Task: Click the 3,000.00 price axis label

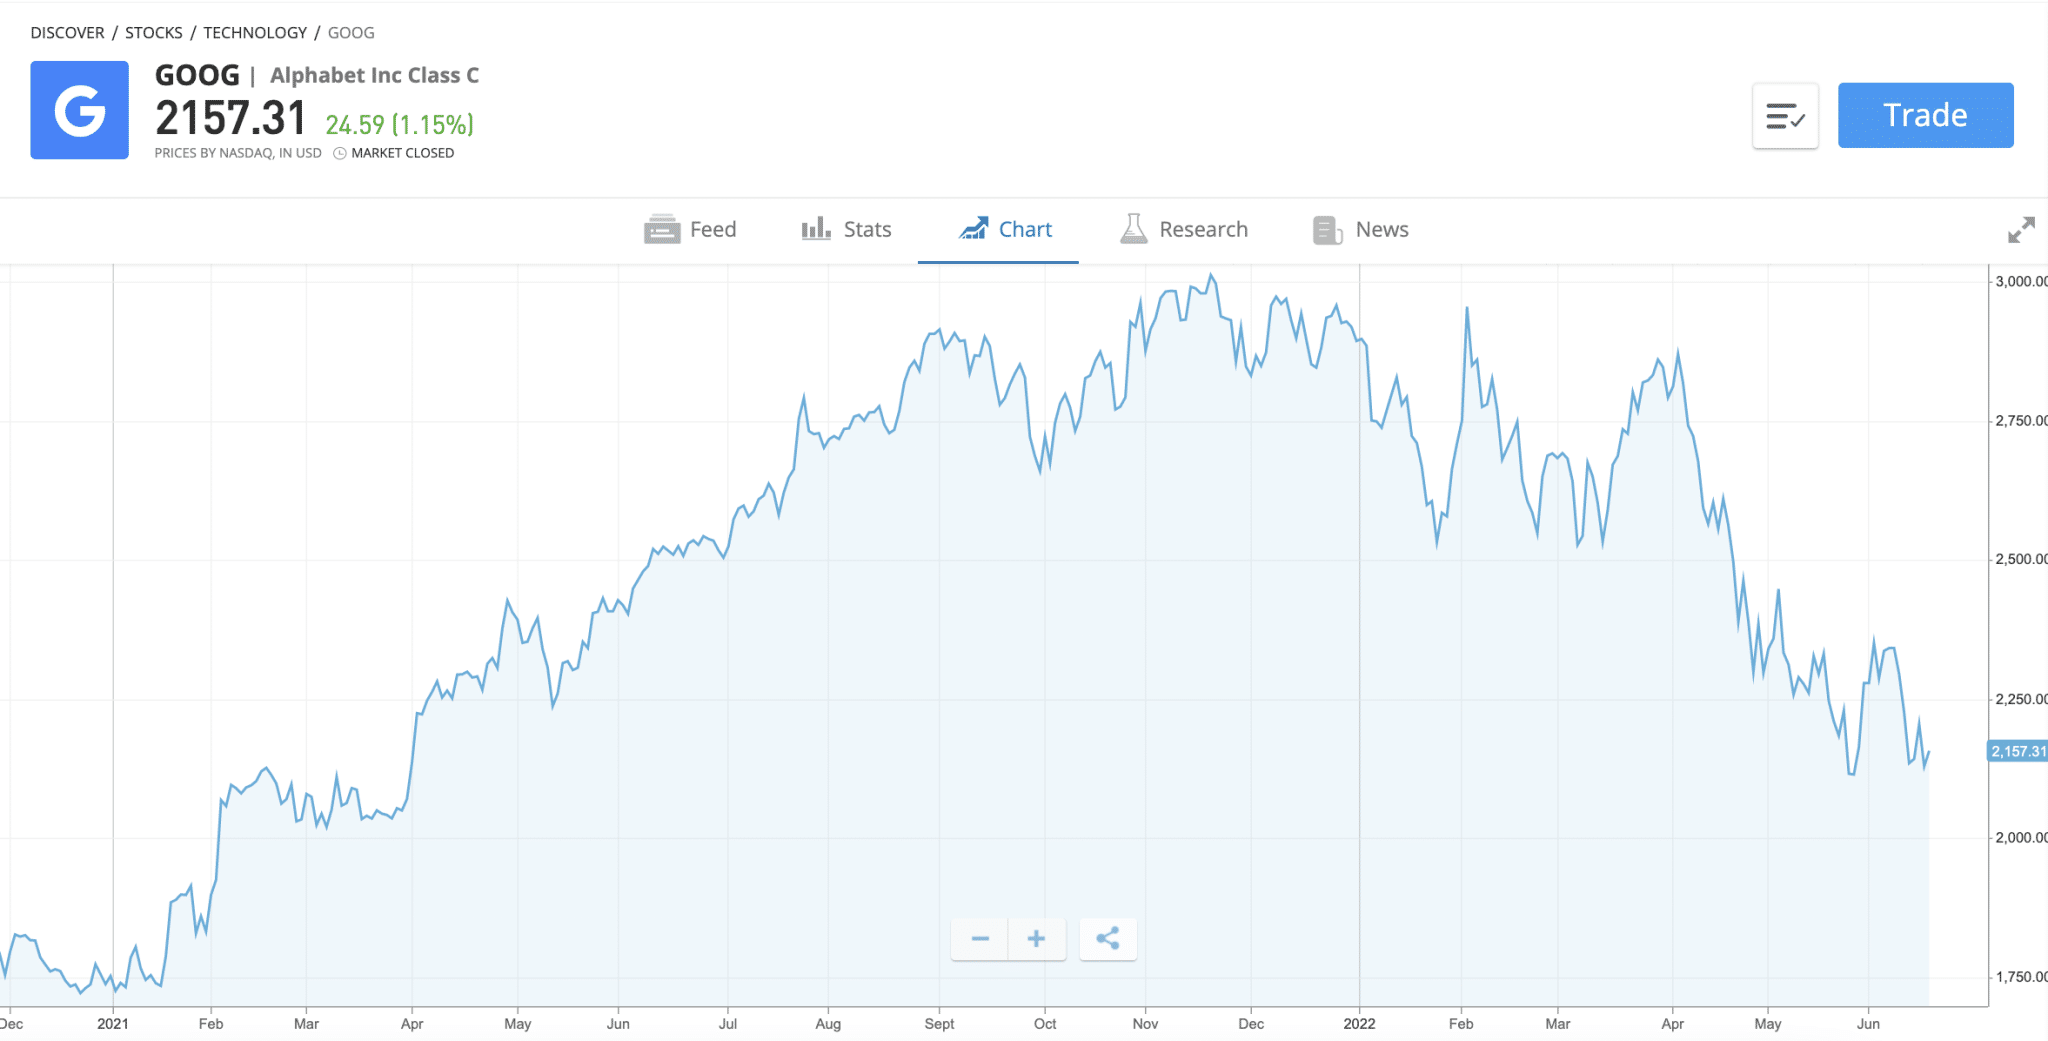Action: coord(2021,282)
